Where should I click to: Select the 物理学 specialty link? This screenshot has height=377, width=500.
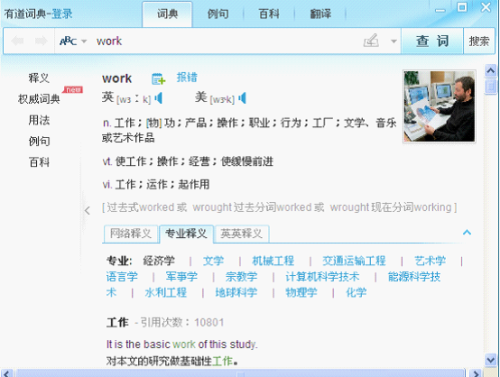(301, 293)
